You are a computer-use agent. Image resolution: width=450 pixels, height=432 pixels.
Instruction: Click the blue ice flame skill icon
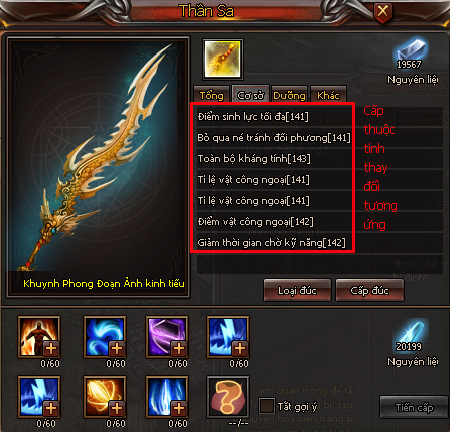(167, 397)
